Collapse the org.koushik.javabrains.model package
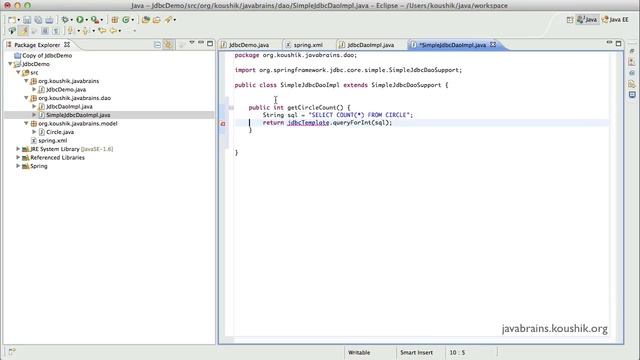This screenshot has height=360, width=640. click(x=26, y=123)
